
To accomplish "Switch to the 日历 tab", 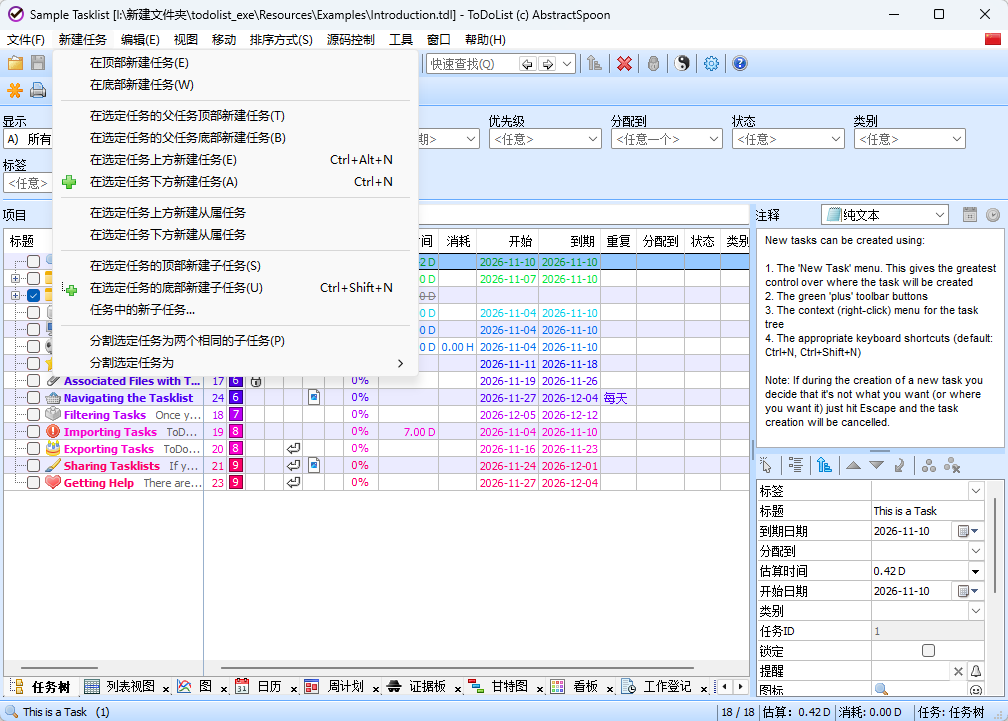I will tap(269, 686).
